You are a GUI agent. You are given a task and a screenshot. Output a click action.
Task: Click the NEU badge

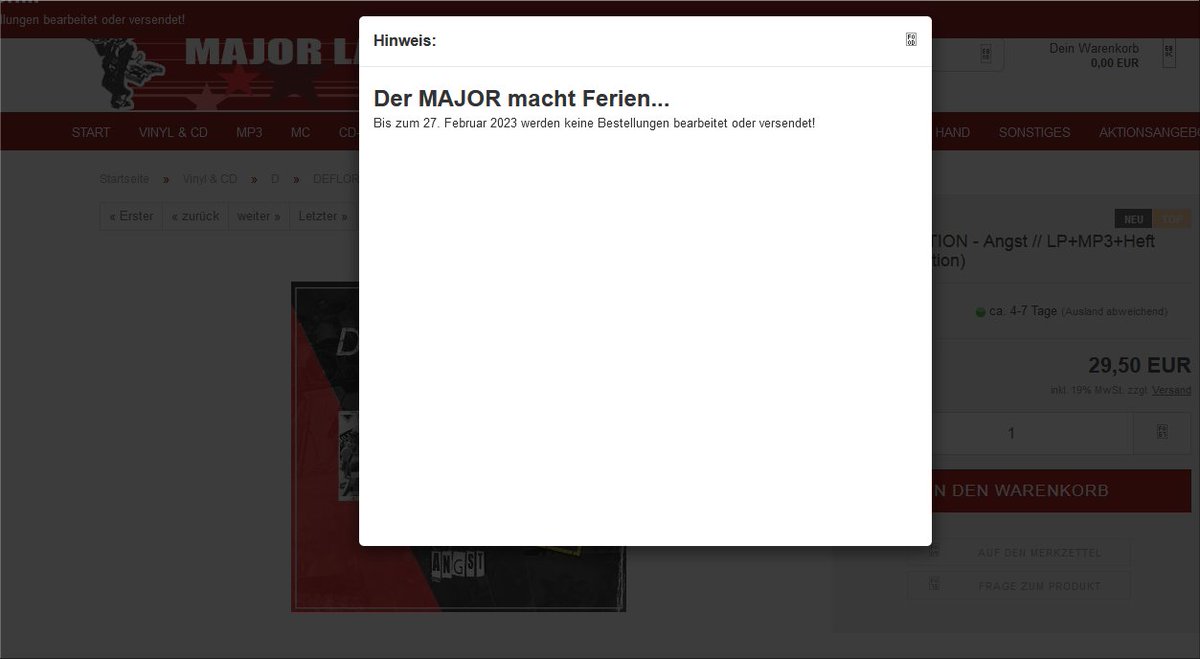(x=1133, y=219)
